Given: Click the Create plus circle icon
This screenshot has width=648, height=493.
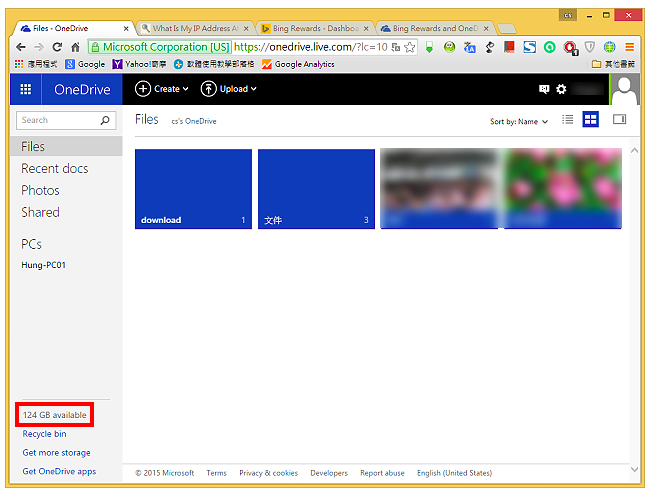Looking at the screenshot, I should coord(143,89).
